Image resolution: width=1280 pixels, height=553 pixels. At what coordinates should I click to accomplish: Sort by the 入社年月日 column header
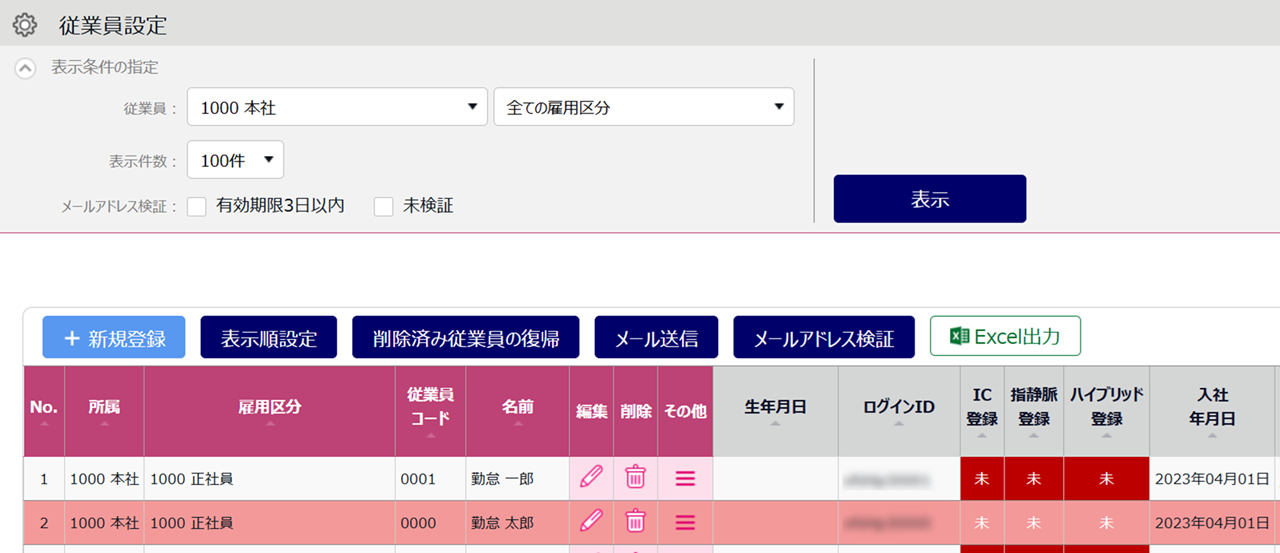(x=1212, y=411)
